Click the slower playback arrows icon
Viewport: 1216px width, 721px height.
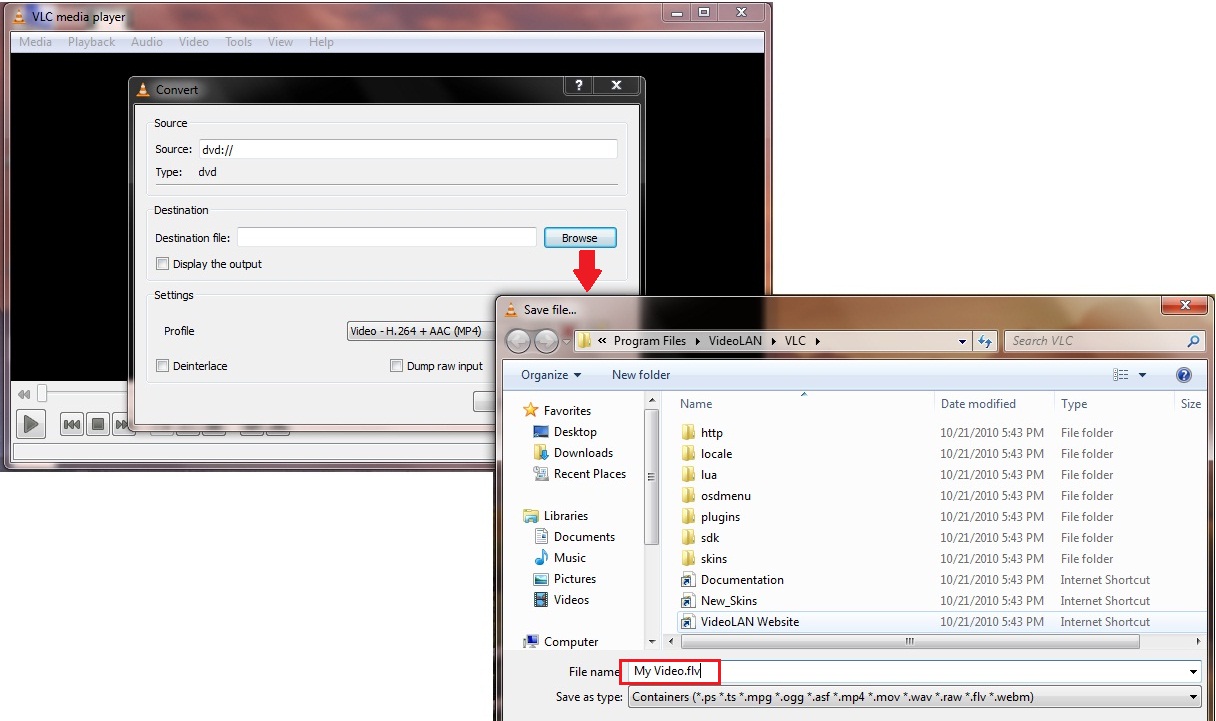pos(24,394)
